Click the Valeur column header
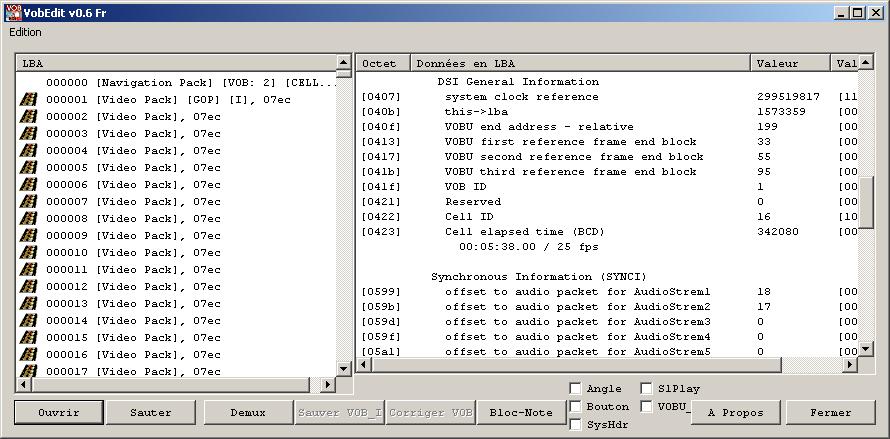This screenshot has height=439, width=890. click(x=790, y=63)
